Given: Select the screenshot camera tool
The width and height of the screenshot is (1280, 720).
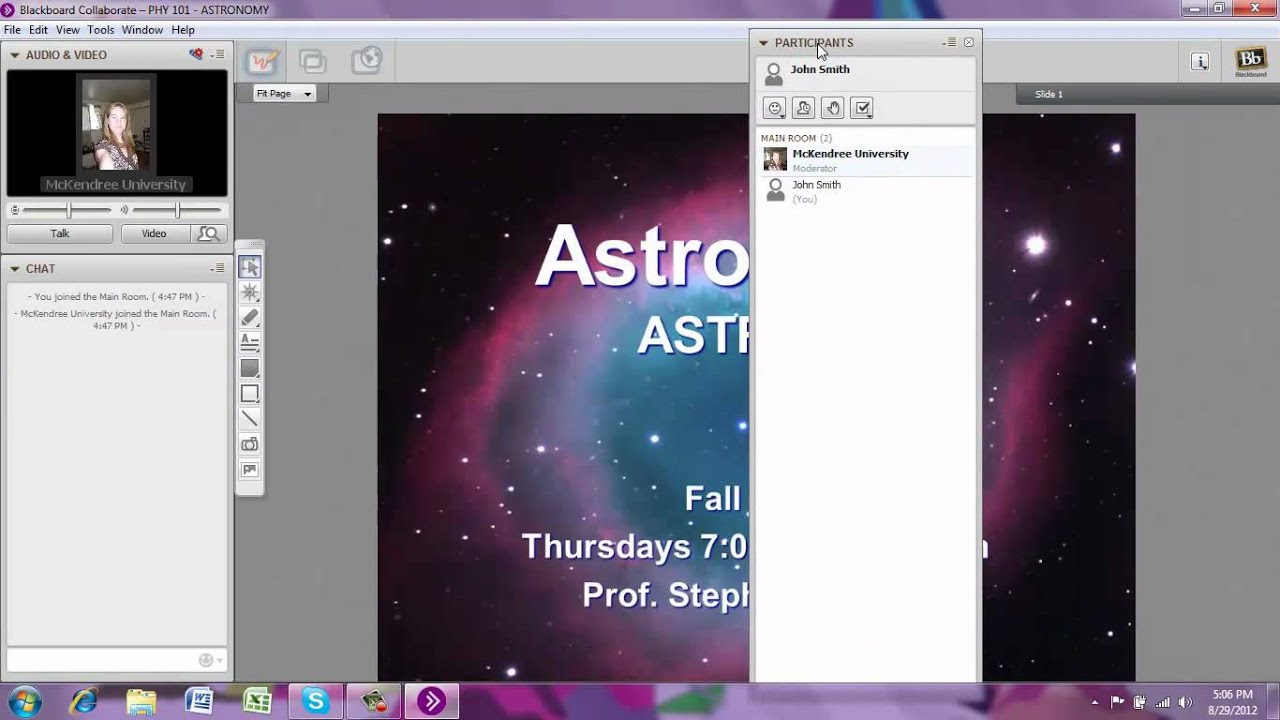Looking at the screenshot, I should 250,444.
